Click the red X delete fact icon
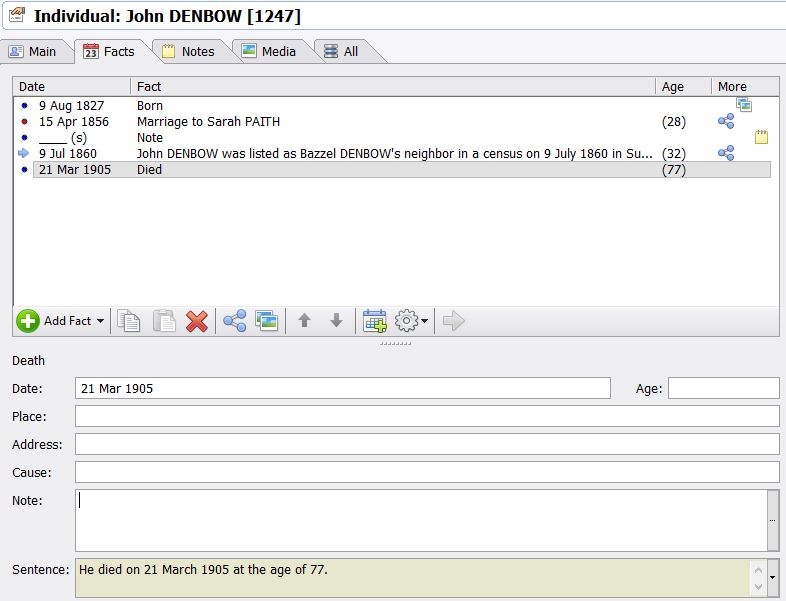The width and height of the screenshot is (786, 601). click(x=197, y=321)
